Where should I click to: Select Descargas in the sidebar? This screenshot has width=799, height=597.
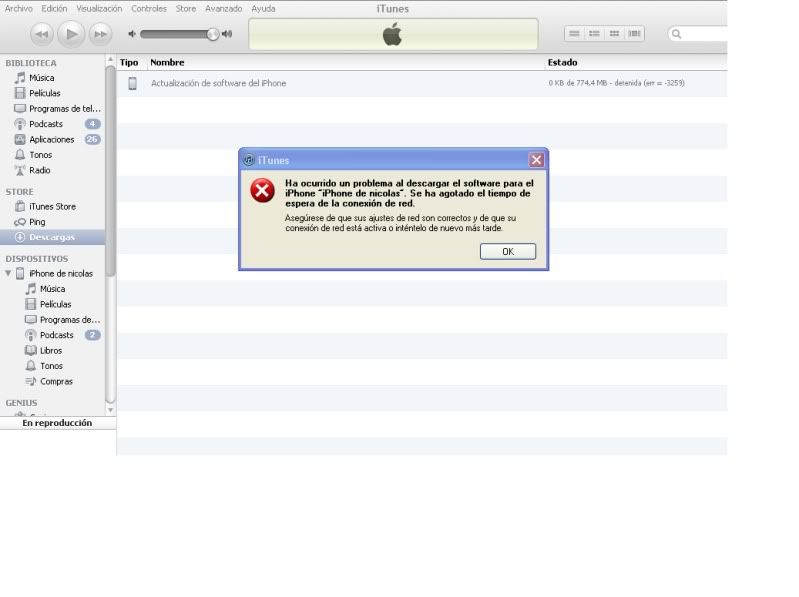(x=52, y=237)
